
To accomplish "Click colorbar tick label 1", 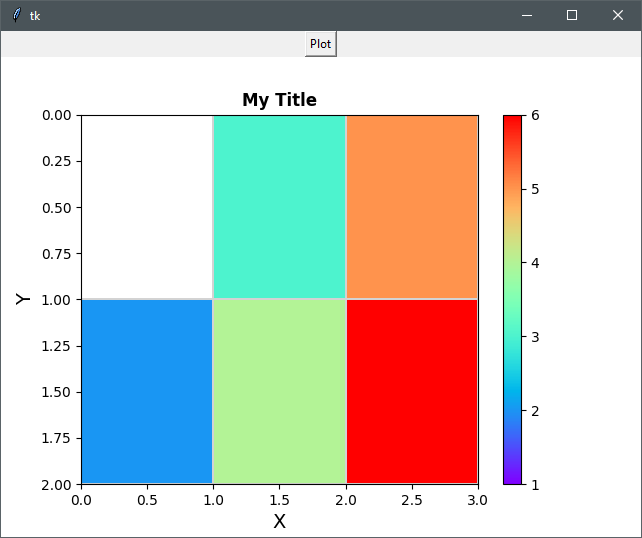I will (x=535, y=485).
